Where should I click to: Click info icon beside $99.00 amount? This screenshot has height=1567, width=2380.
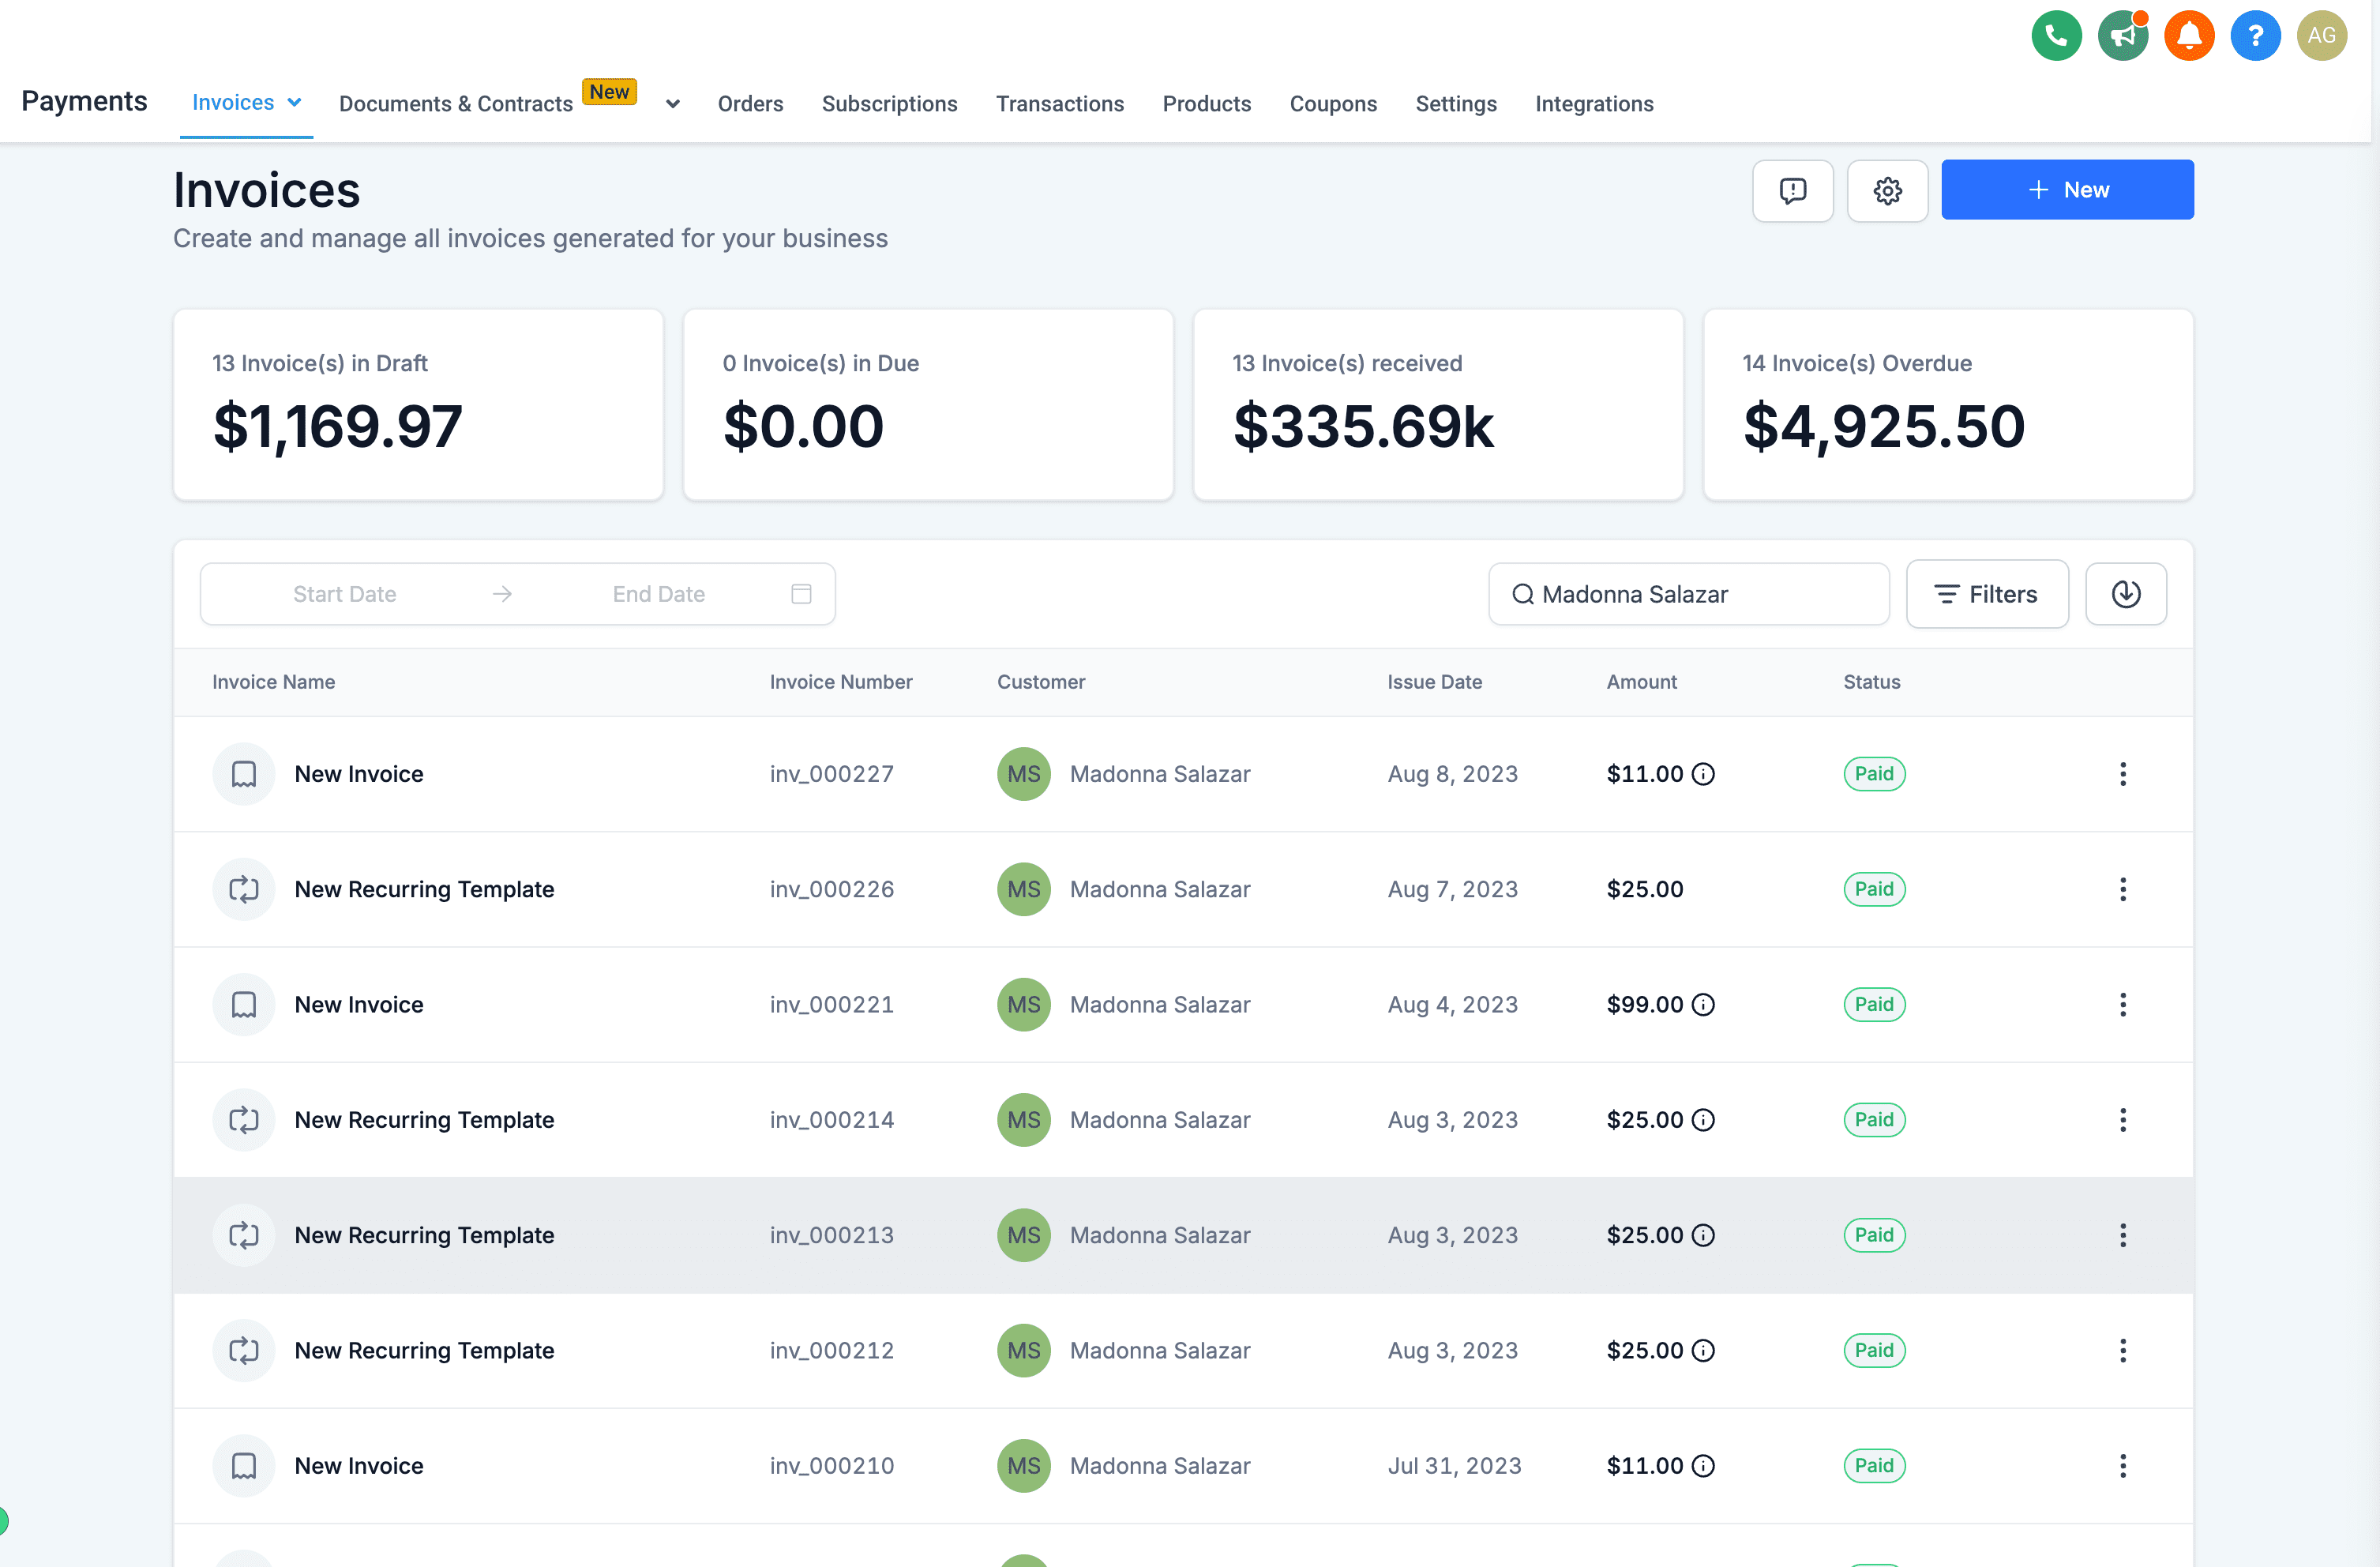tap(1703, 1004)
